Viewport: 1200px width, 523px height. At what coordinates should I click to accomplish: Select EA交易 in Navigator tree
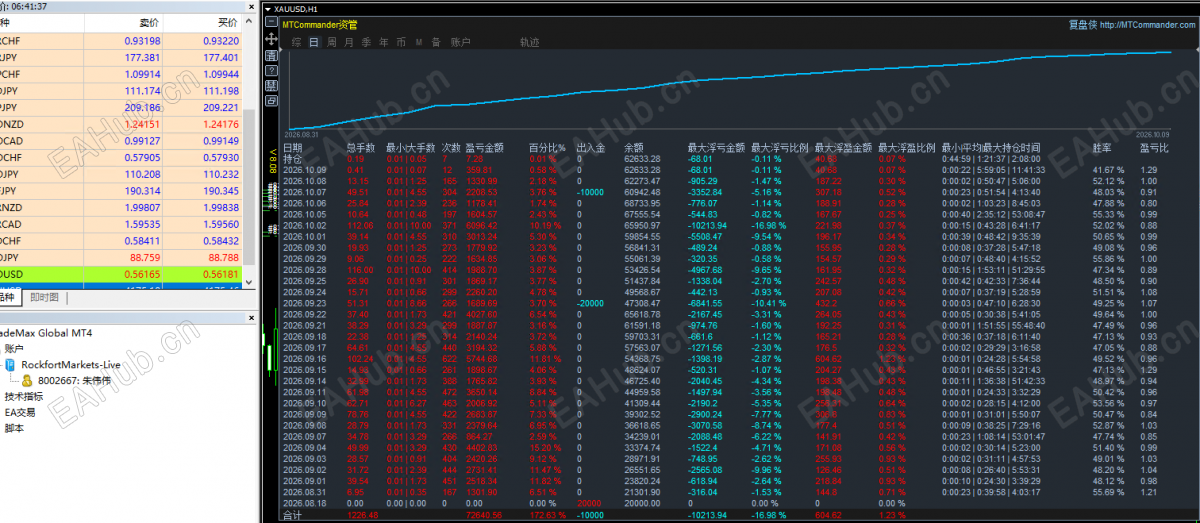click(x=20, y=412)
